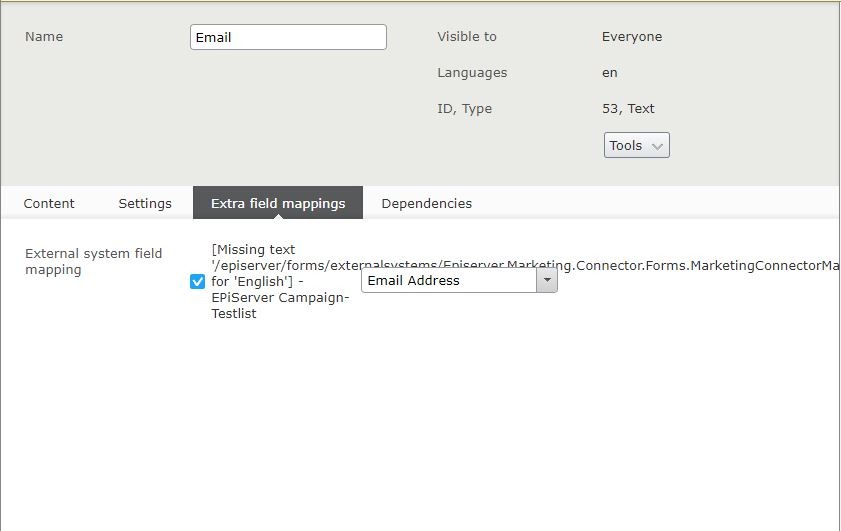Open the Tools dropdown button
This screenshot has width=841, height=531.
pos(636,145)
